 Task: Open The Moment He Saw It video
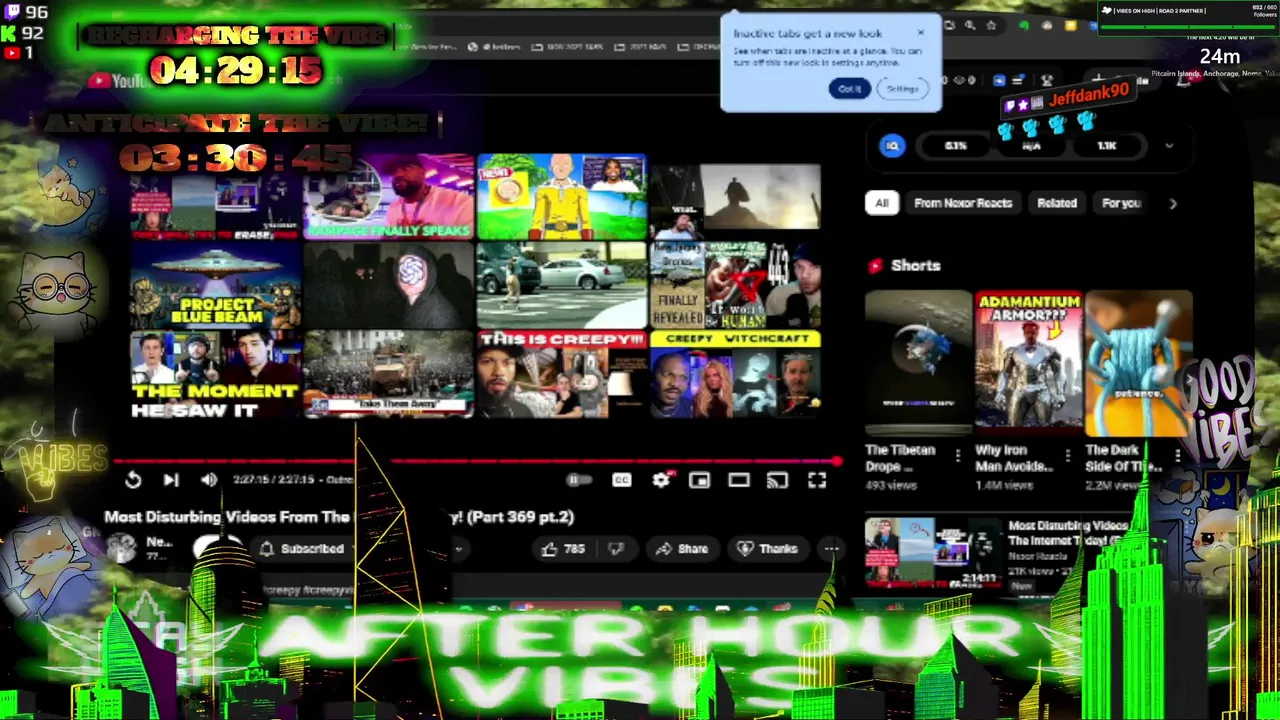[215, 374]
